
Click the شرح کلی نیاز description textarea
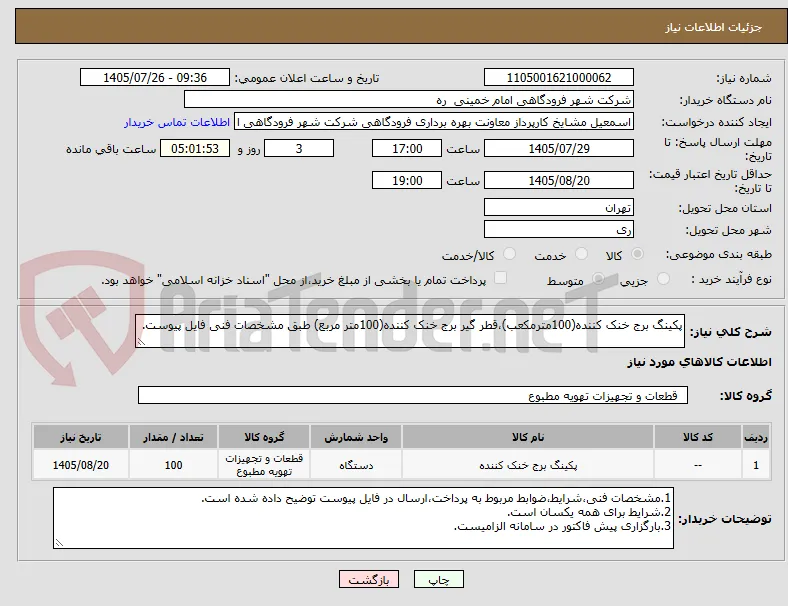point(410,331)
